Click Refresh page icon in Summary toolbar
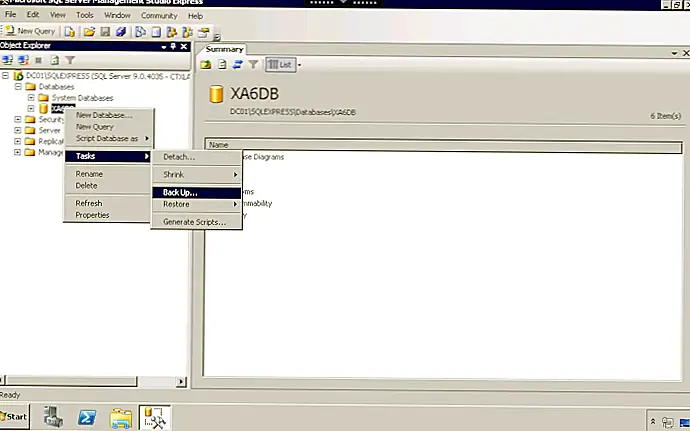Image resolution: width=690 pixels, height=431 pixels. 222,65
